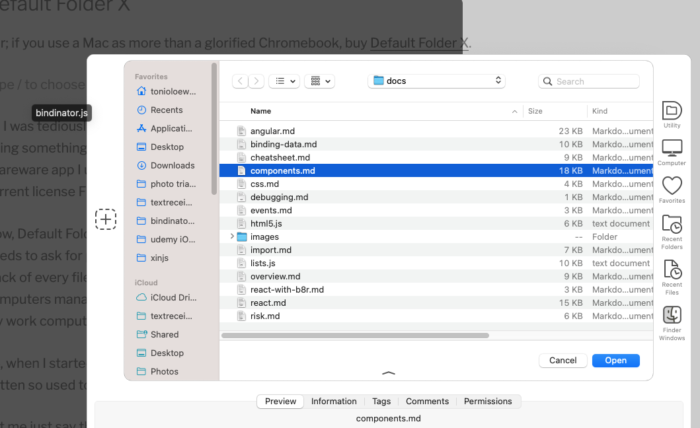Select the risk.md file
The height and width of the screenshot is (428, 700).
point(436,316)
